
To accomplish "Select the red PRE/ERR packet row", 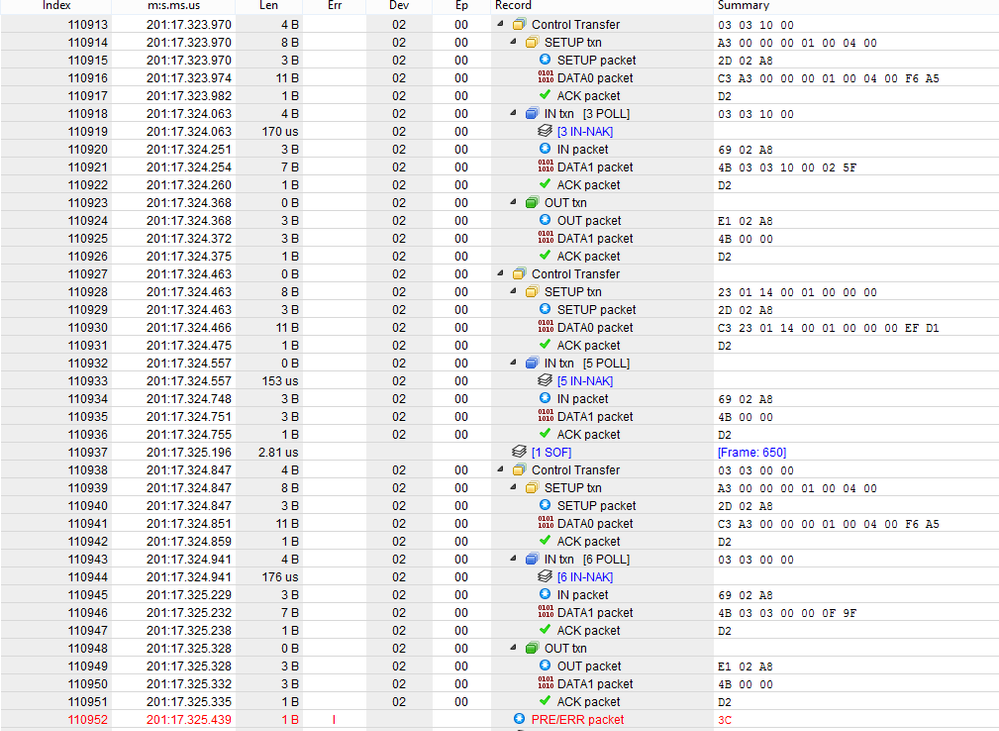I will coord(500,720).
